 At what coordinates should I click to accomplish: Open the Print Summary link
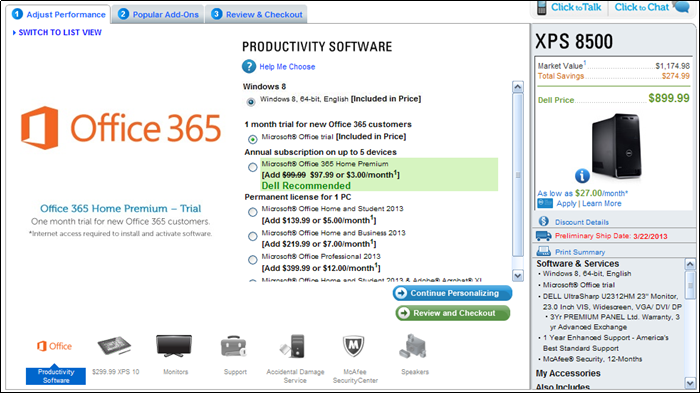click(580, 252)
